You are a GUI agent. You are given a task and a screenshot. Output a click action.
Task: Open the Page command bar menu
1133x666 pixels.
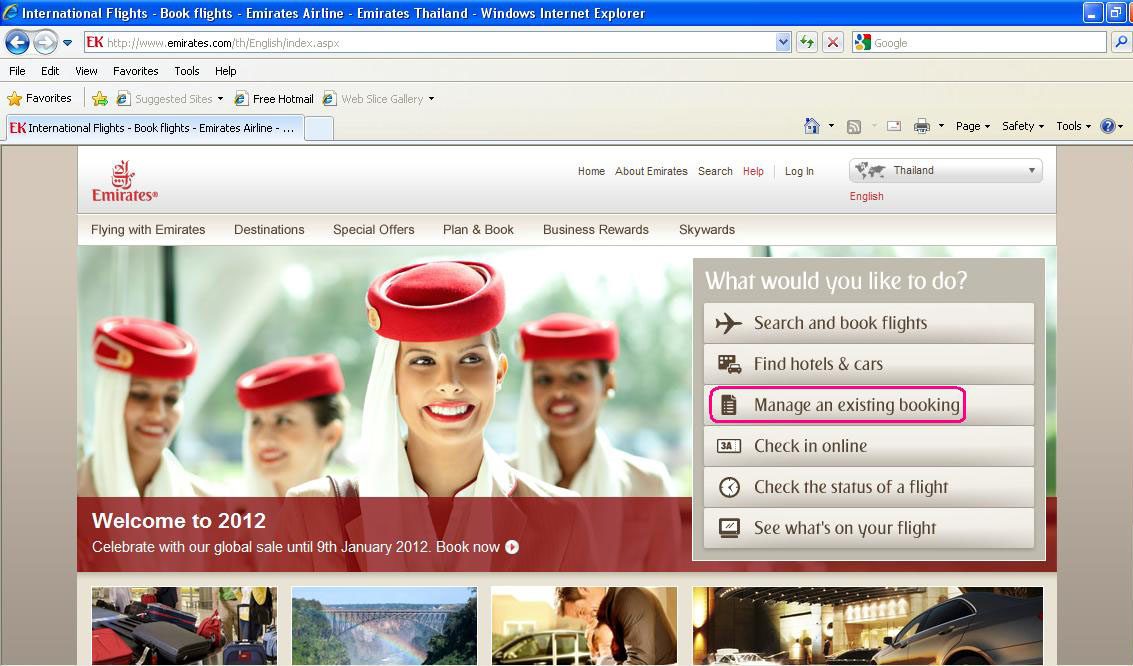[973, 126]
